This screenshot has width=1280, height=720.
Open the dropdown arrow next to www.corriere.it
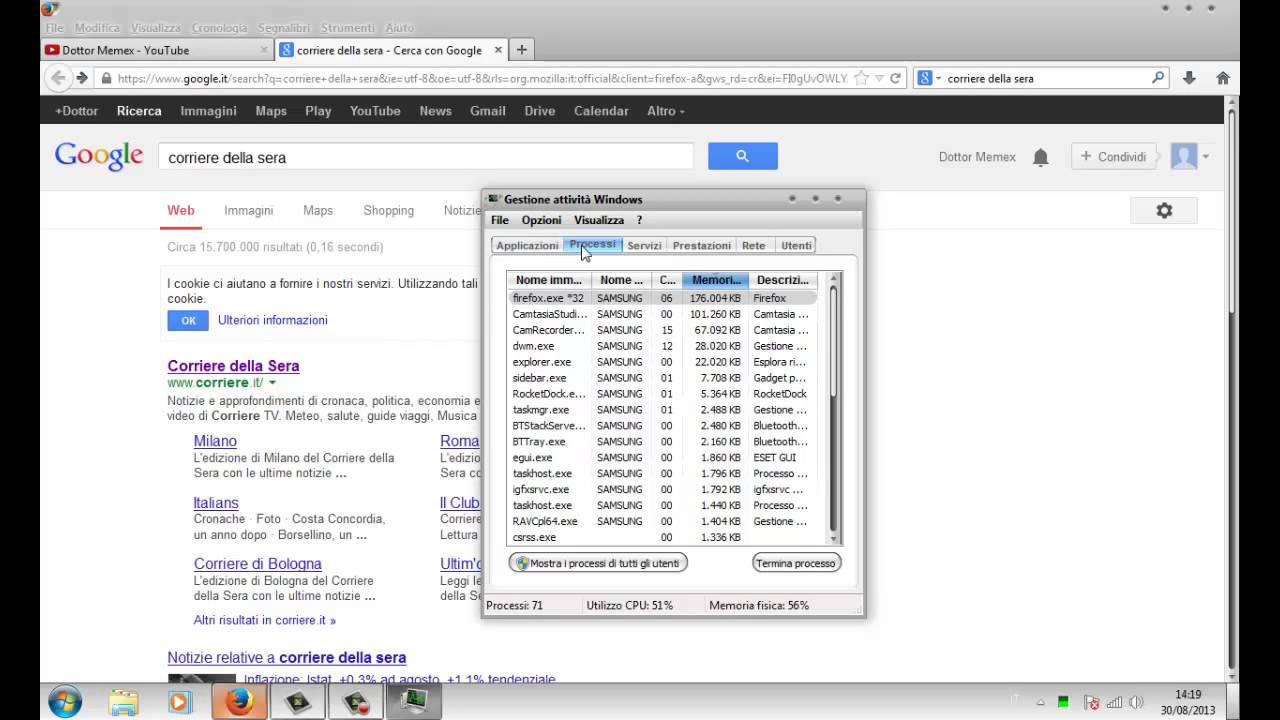click(272, 383)
